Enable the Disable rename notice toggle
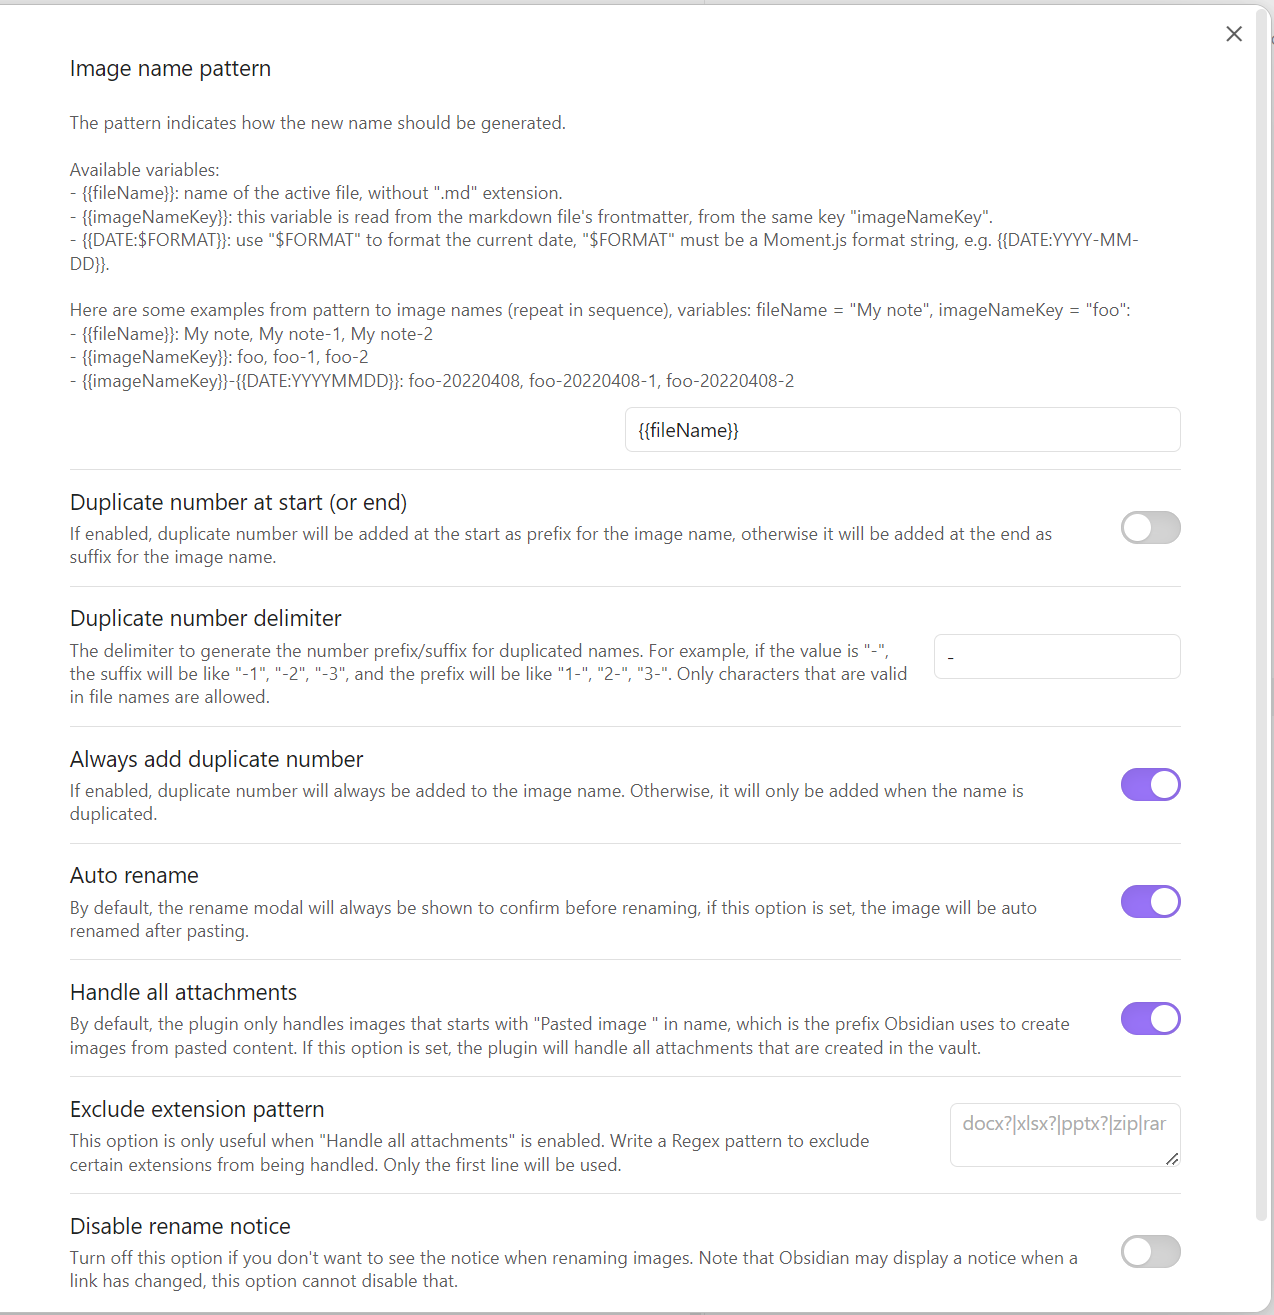 click(1150, 1252)
